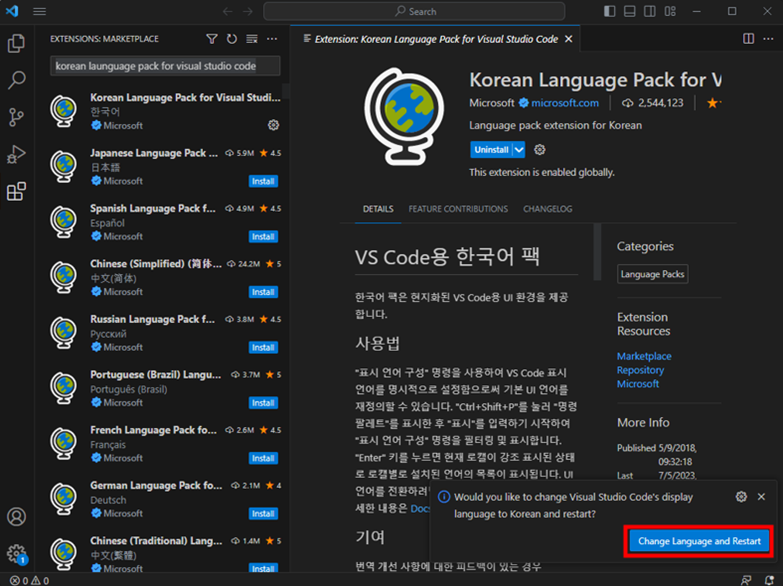Install the Spanish Language Pack
The image size is (783, 586).
263,237
